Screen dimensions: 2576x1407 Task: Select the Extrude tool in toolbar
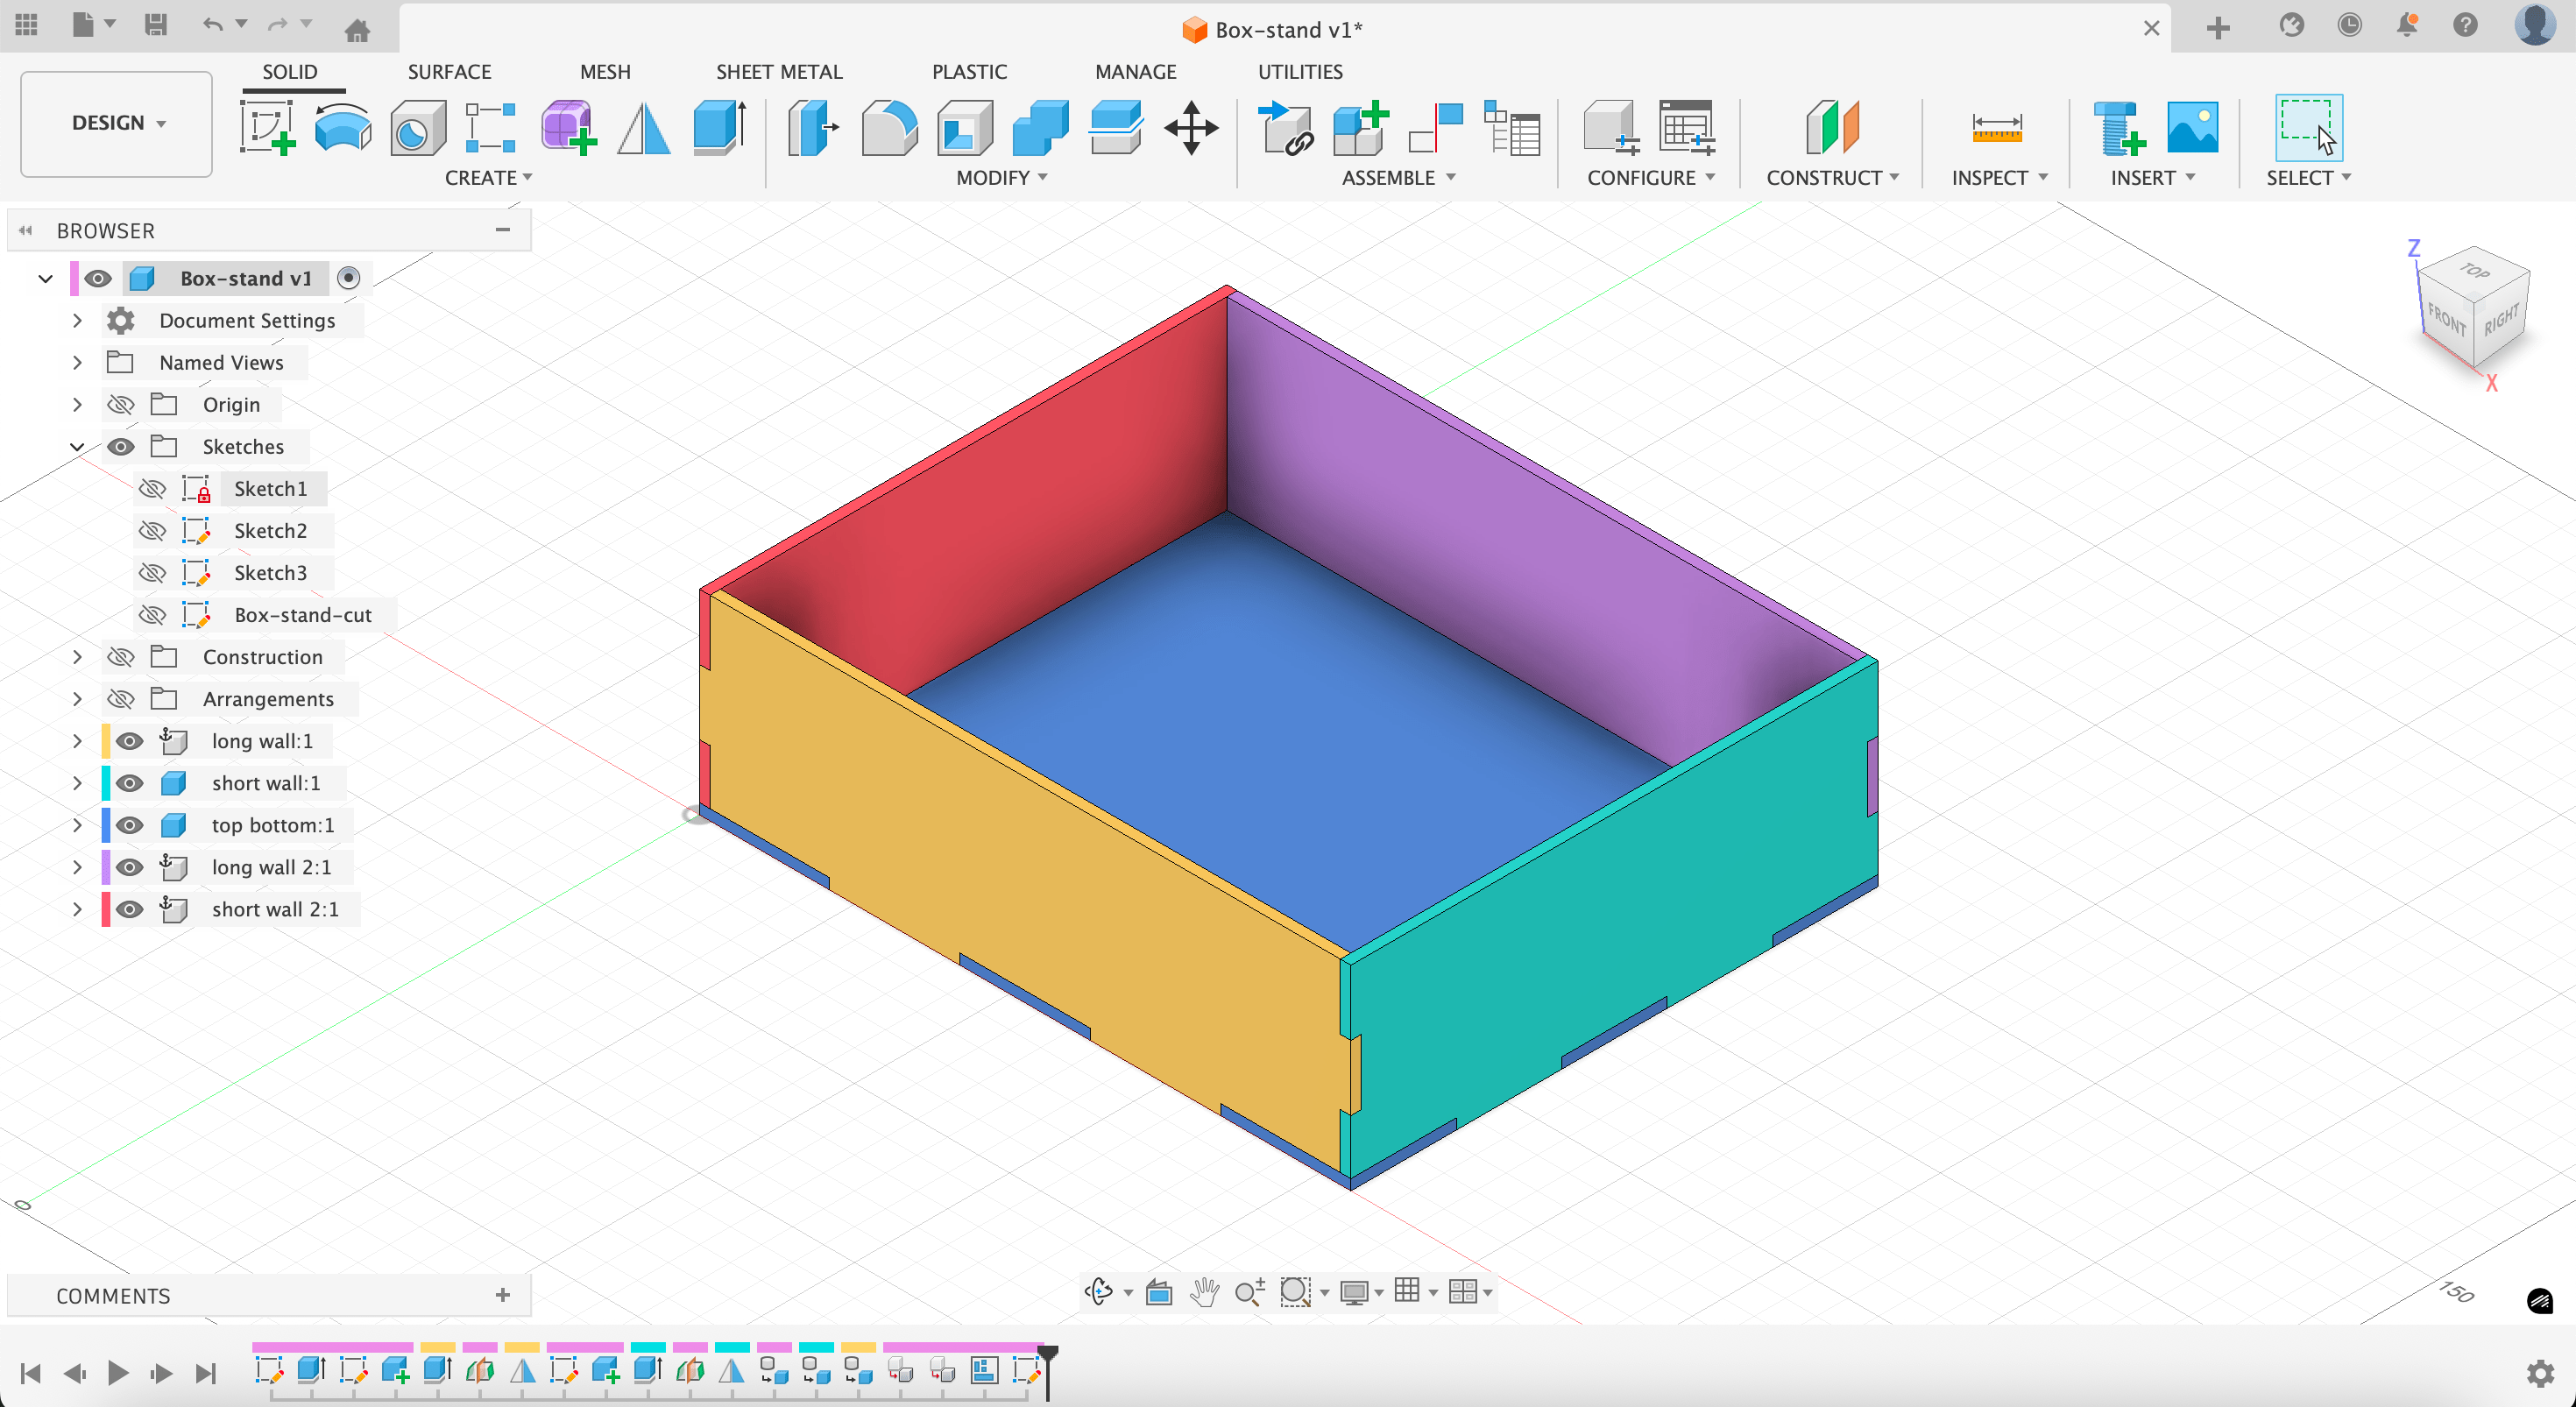click(719, 127)
